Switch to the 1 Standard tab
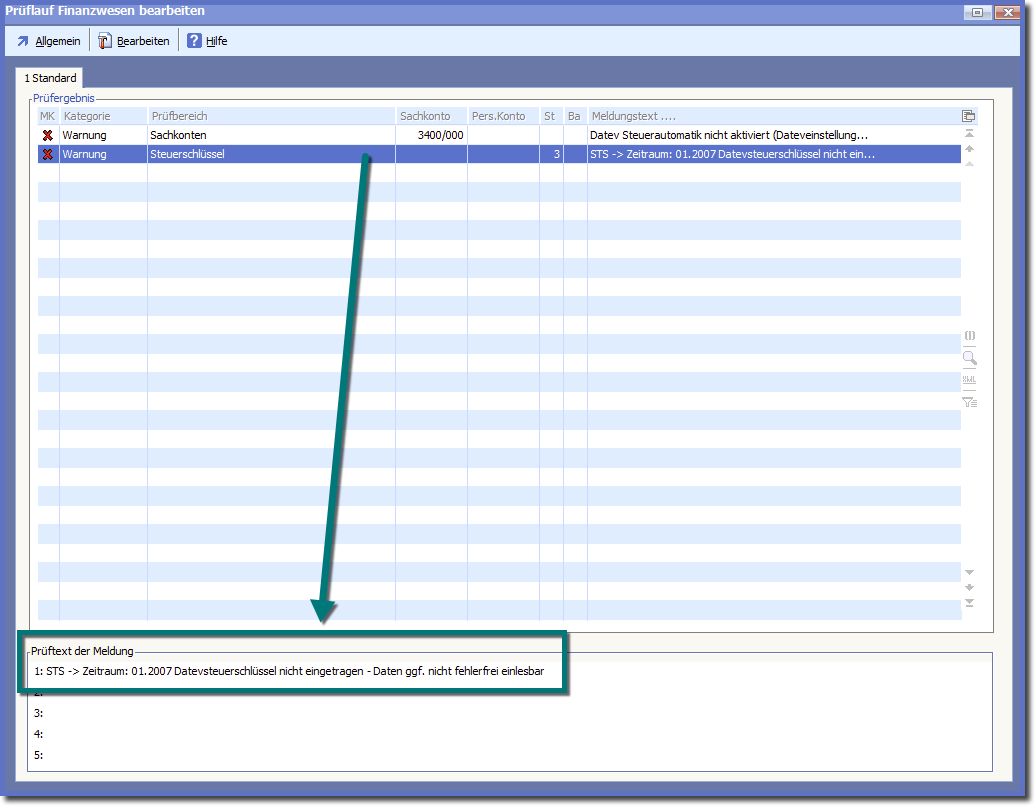 [50, 78]
